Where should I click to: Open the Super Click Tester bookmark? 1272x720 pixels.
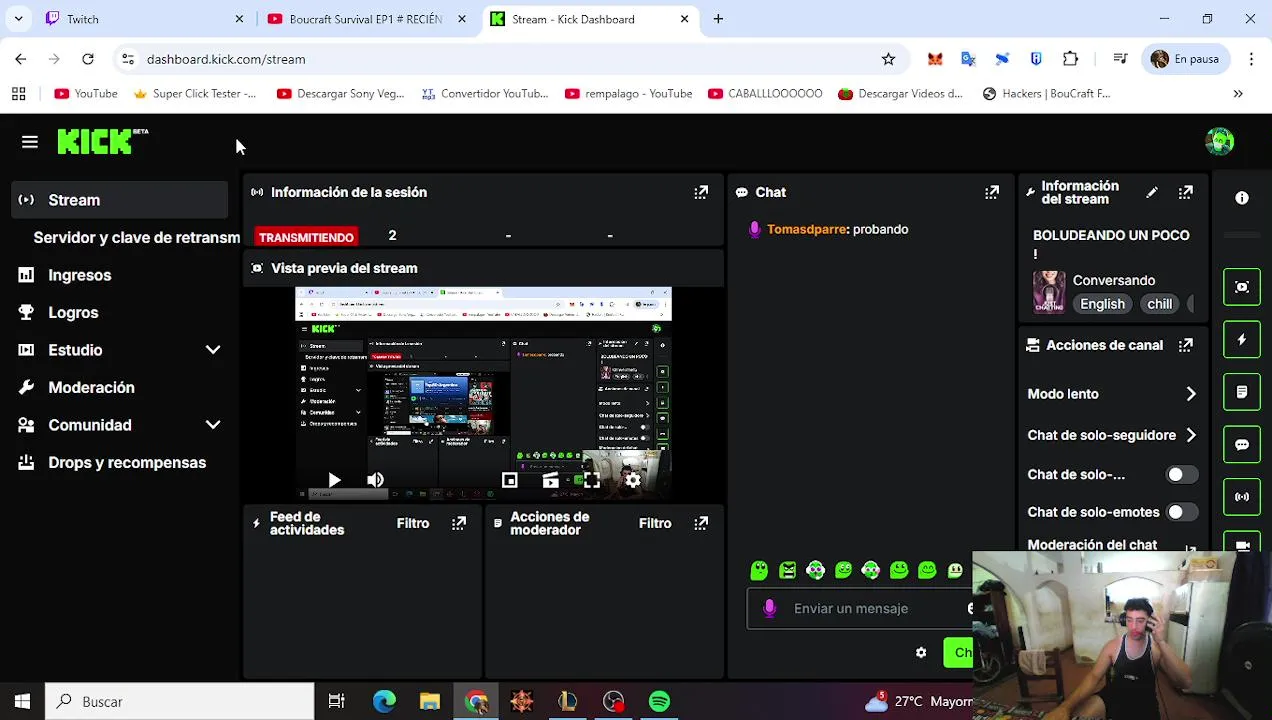point(195,93)
